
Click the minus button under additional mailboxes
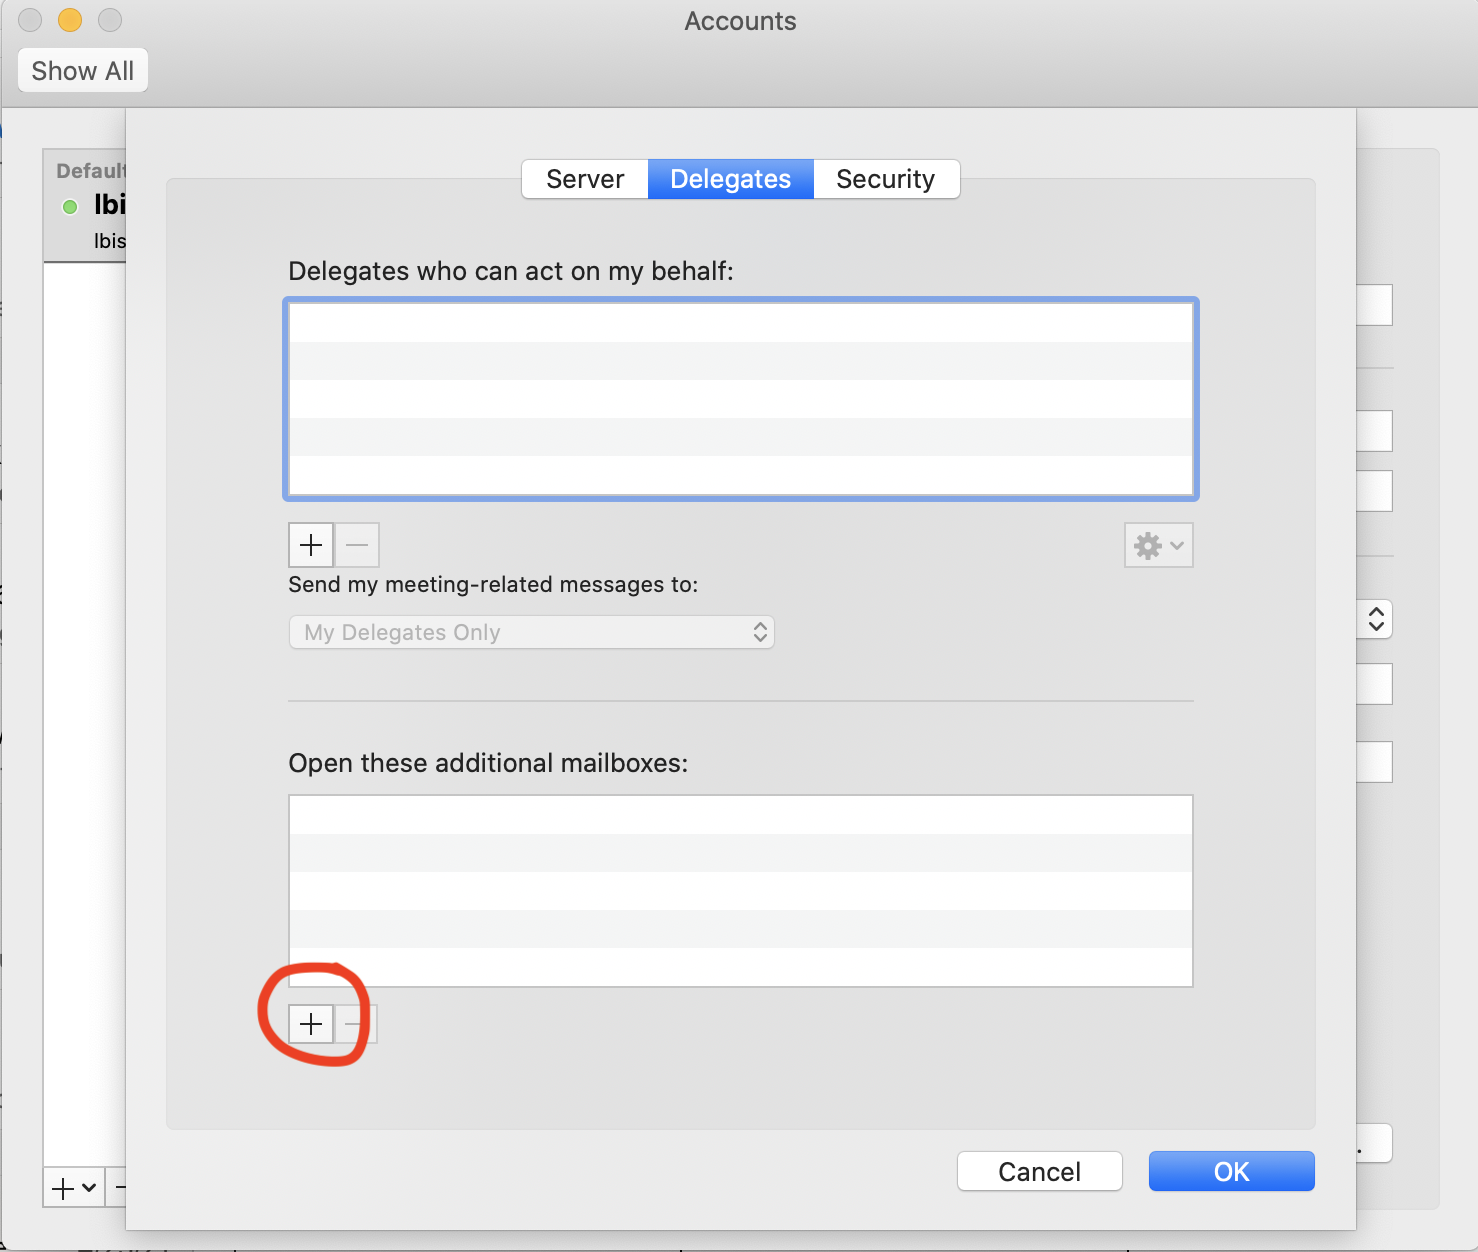[355, 1024]
